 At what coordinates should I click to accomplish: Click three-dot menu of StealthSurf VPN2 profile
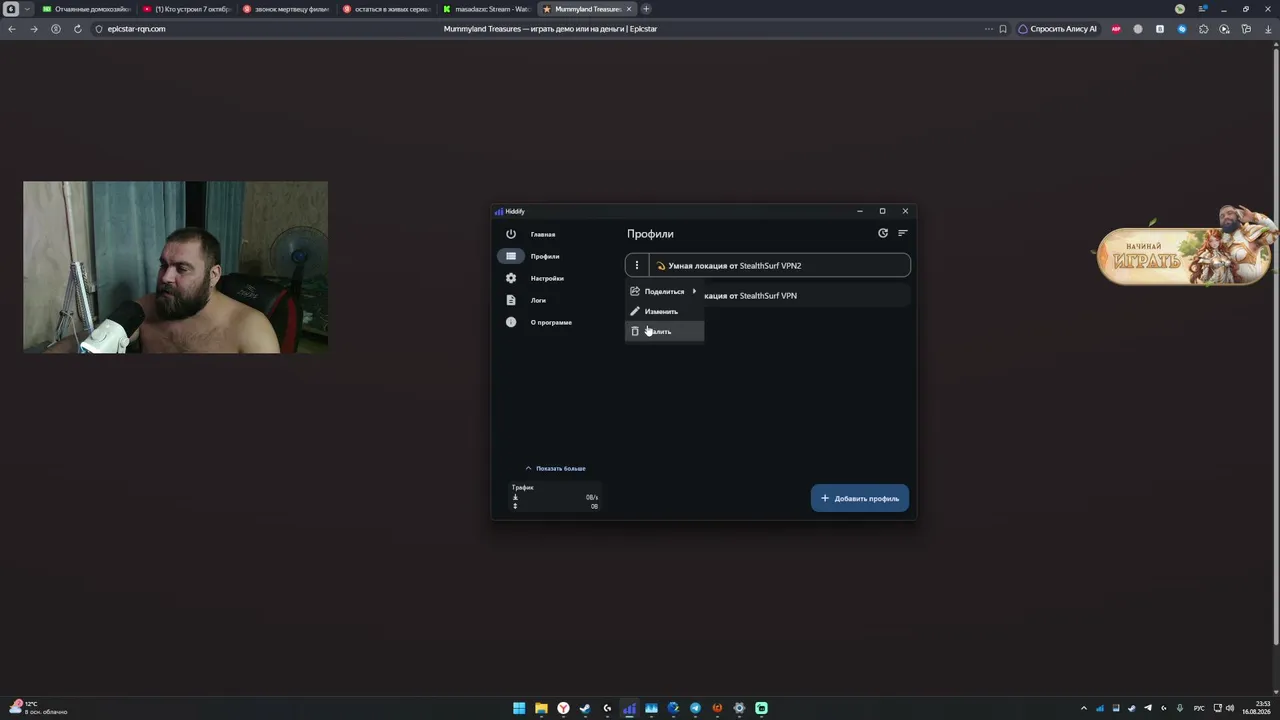tap(637, 265)
